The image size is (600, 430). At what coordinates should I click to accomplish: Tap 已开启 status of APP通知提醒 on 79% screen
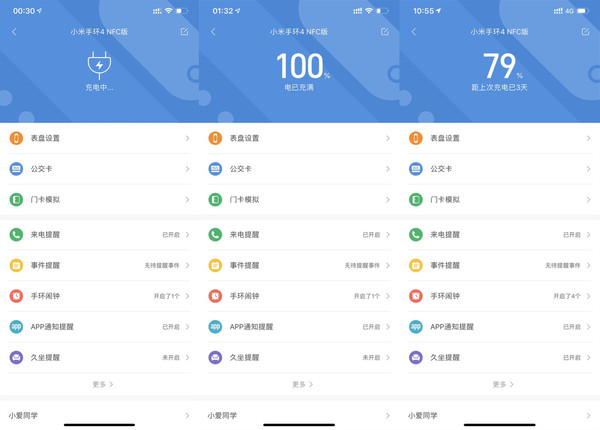[572, 327]
